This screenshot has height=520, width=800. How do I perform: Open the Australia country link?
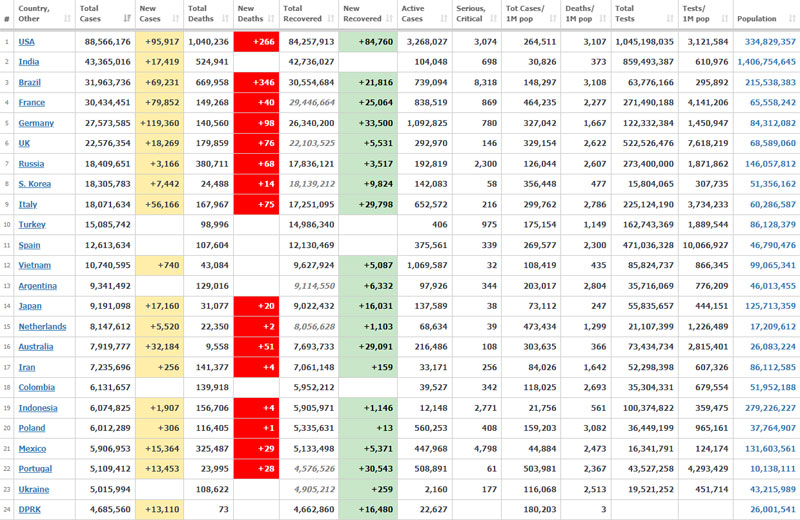coord(36,346)
